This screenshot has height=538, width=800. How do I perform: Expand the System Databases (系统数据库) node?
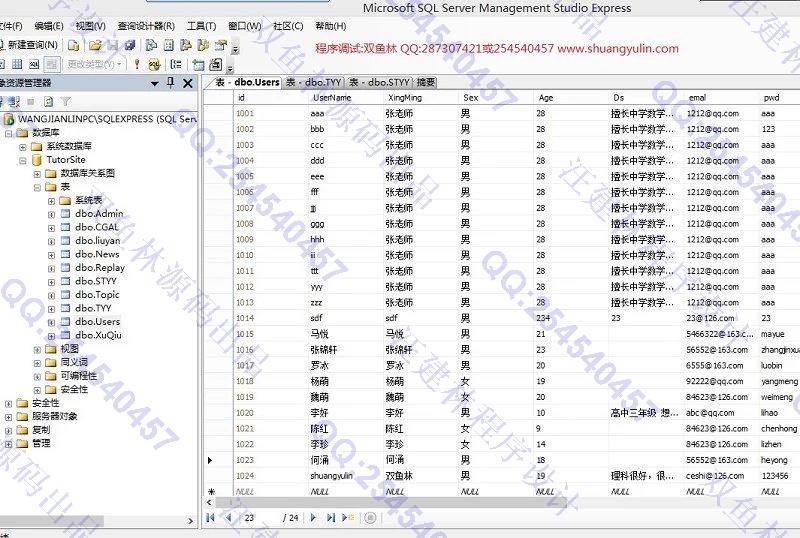(x=22, y=147)
